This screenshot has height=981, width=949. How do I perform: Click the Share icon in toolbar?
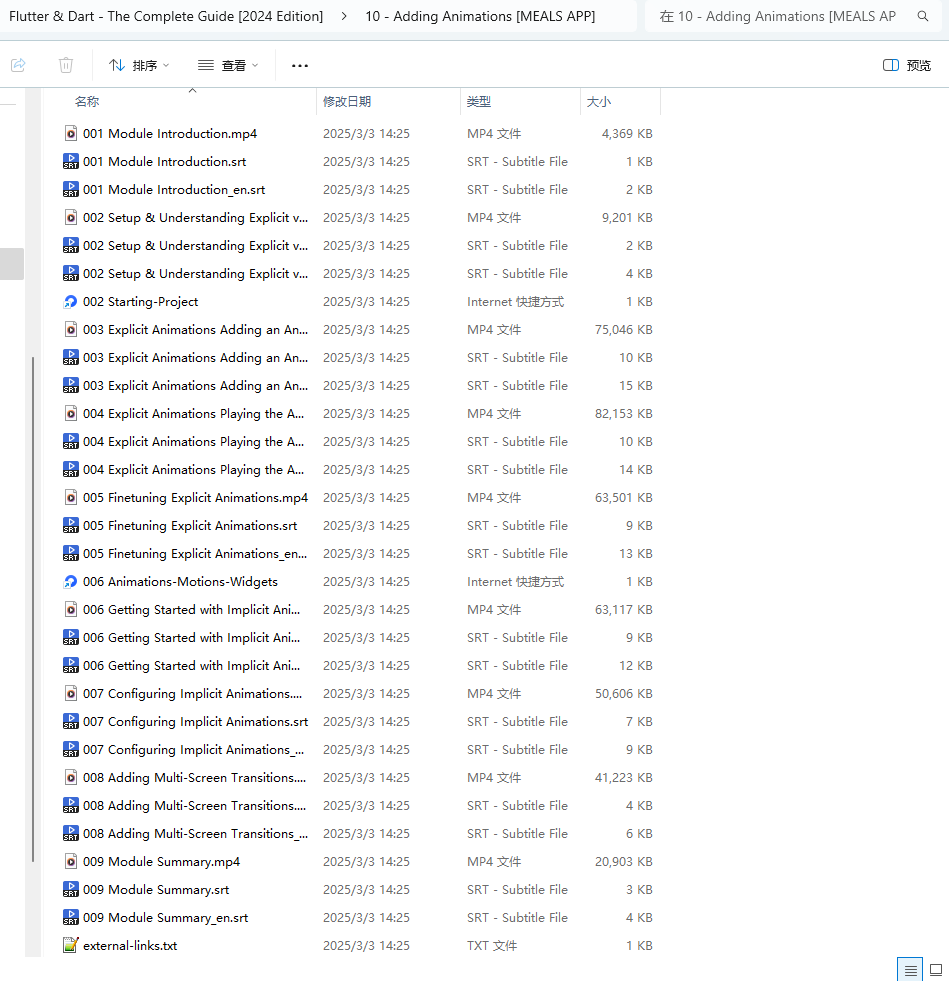click(x=18, y=65)
